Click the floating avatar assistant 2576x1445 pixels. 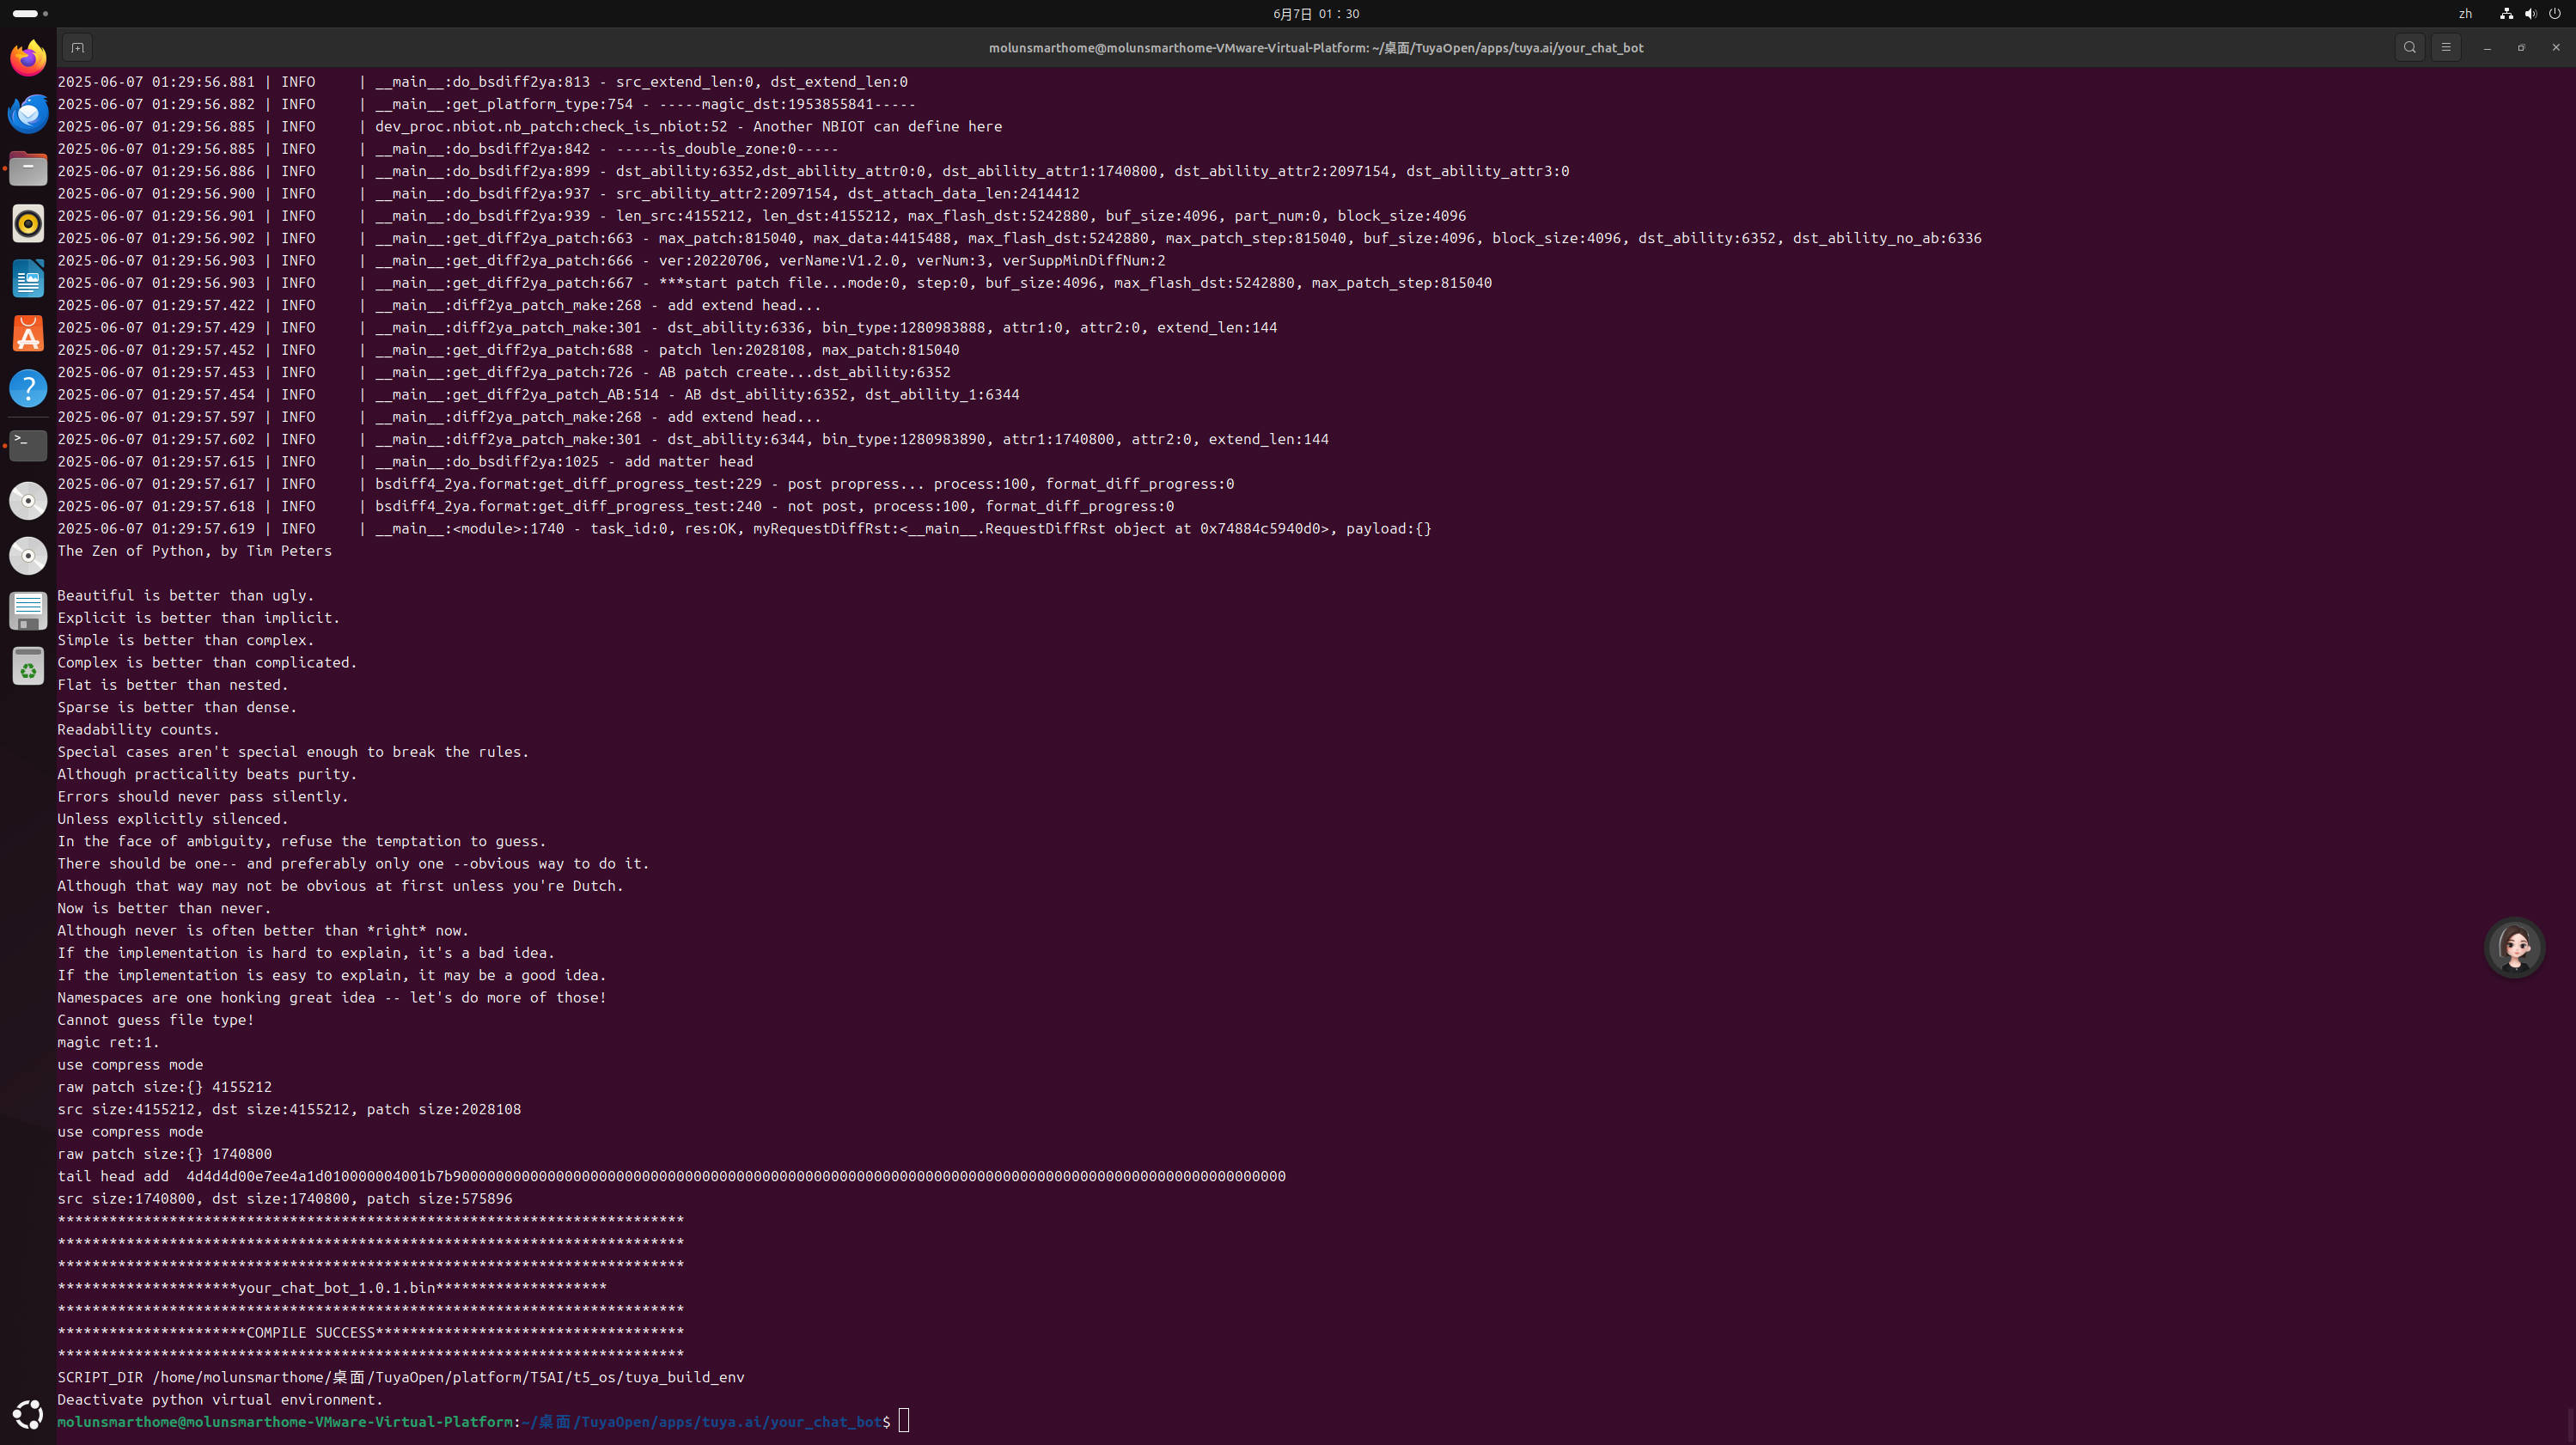(2514, 948)
